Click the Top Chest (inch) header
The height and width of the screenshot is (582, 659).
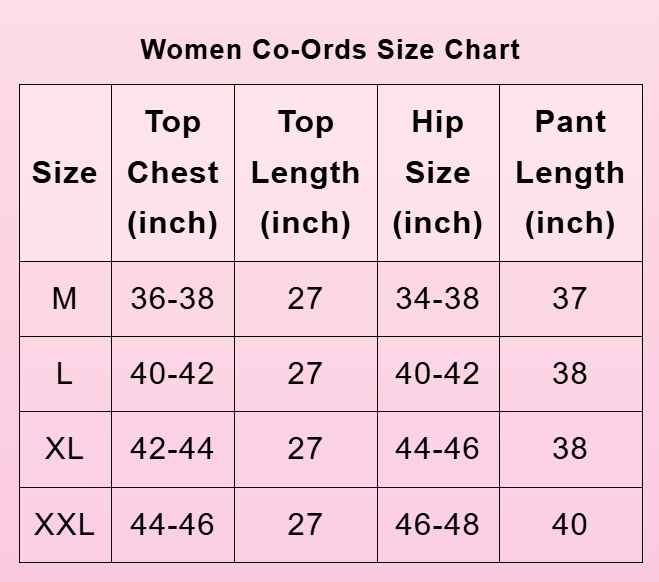pyautogui.click(x=172, y=173)
